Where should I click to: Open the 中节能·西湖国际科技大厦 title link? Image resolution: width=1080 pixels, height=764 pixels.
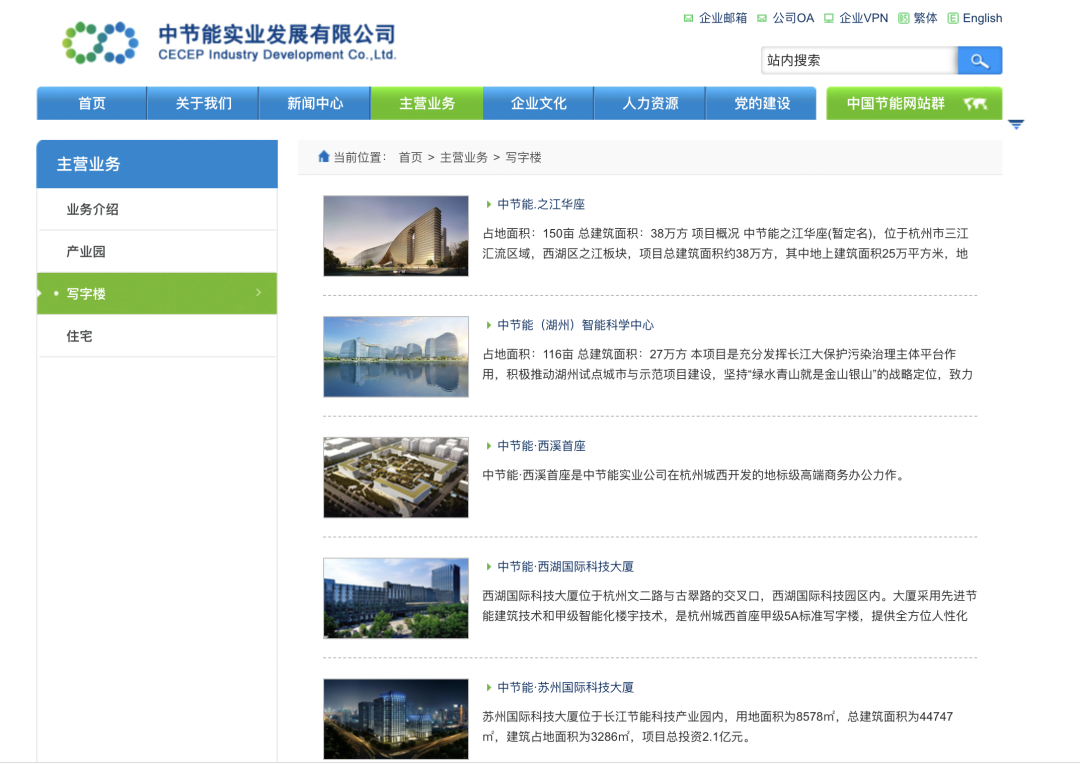point(565,567)
